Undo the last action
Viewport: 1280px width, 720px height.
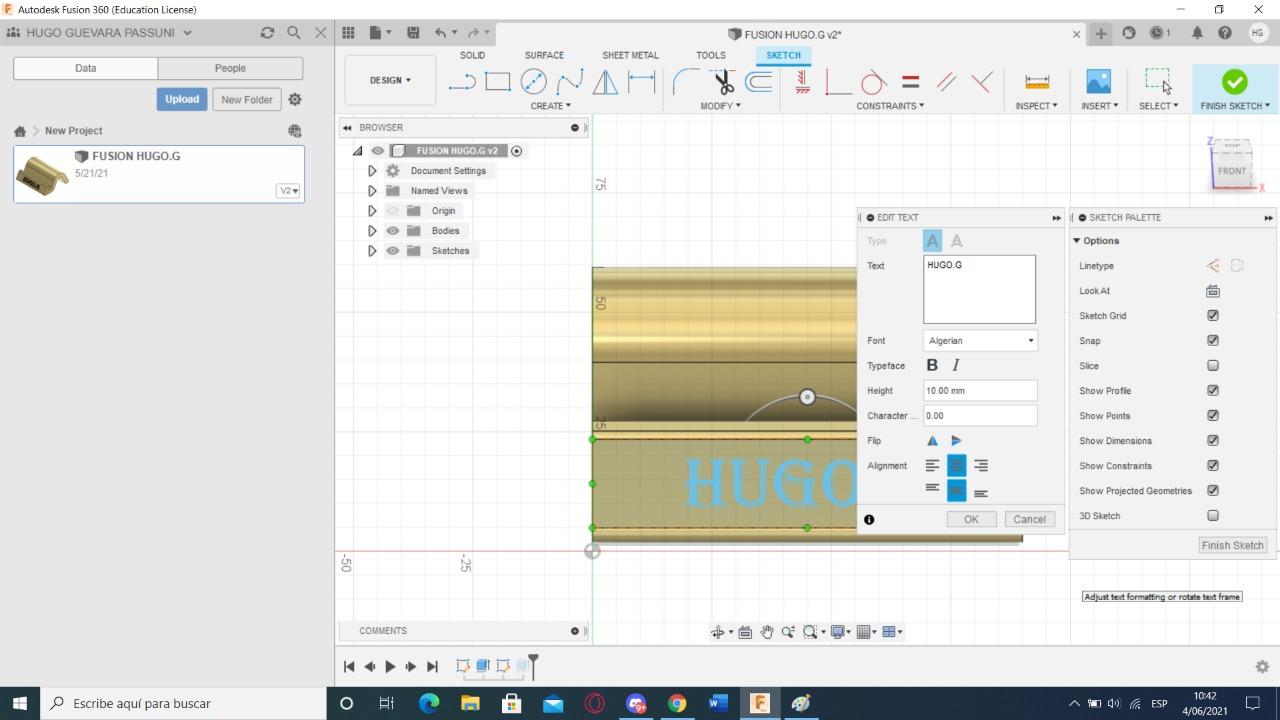(x=440, y=33)
